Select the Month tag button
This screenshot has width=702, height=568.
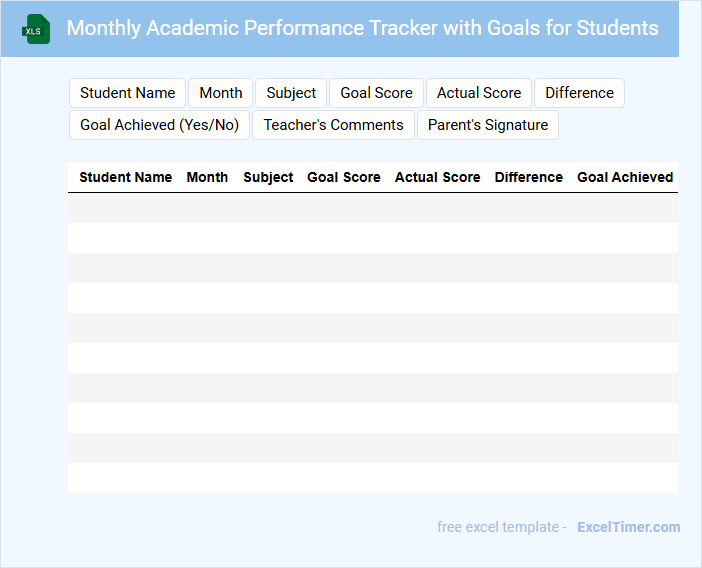pos(220,93)
